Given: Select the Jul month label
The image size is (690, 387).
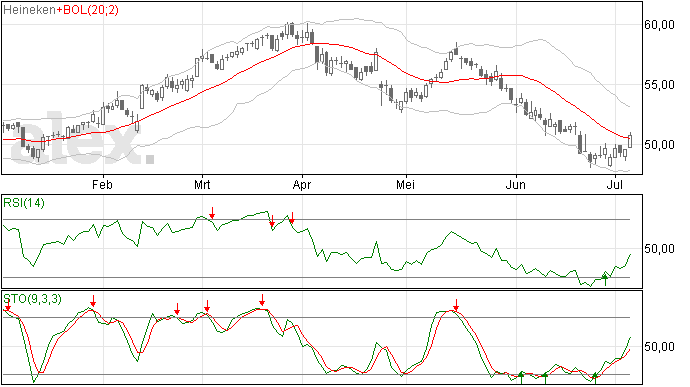Looking at the screenshot, I should tap(614, 185).
